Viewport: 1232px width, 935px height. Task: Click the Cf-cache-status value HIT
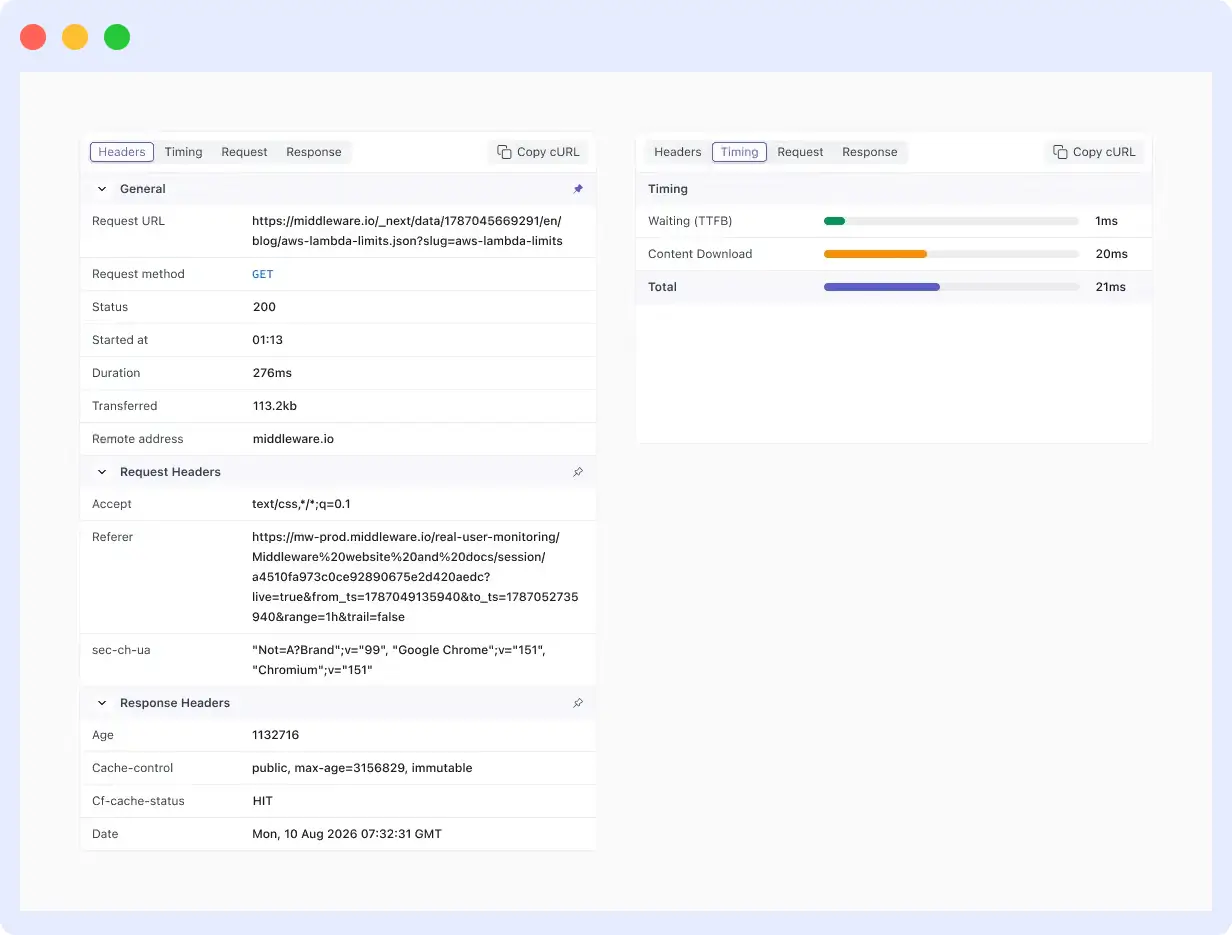tap(262, 801)
